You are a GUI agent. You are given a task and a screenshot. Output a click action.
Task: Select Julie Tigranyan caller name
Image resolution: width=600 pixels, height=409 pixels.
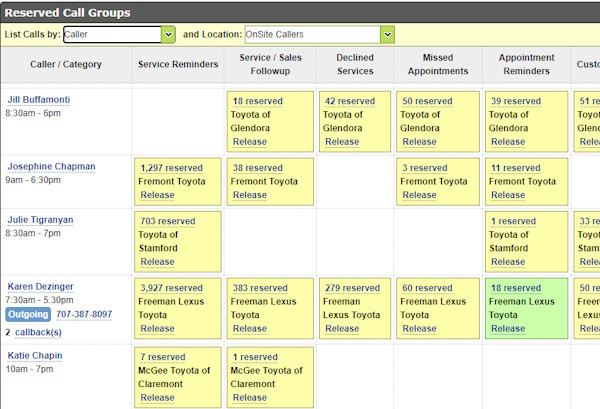click(40, 220)
